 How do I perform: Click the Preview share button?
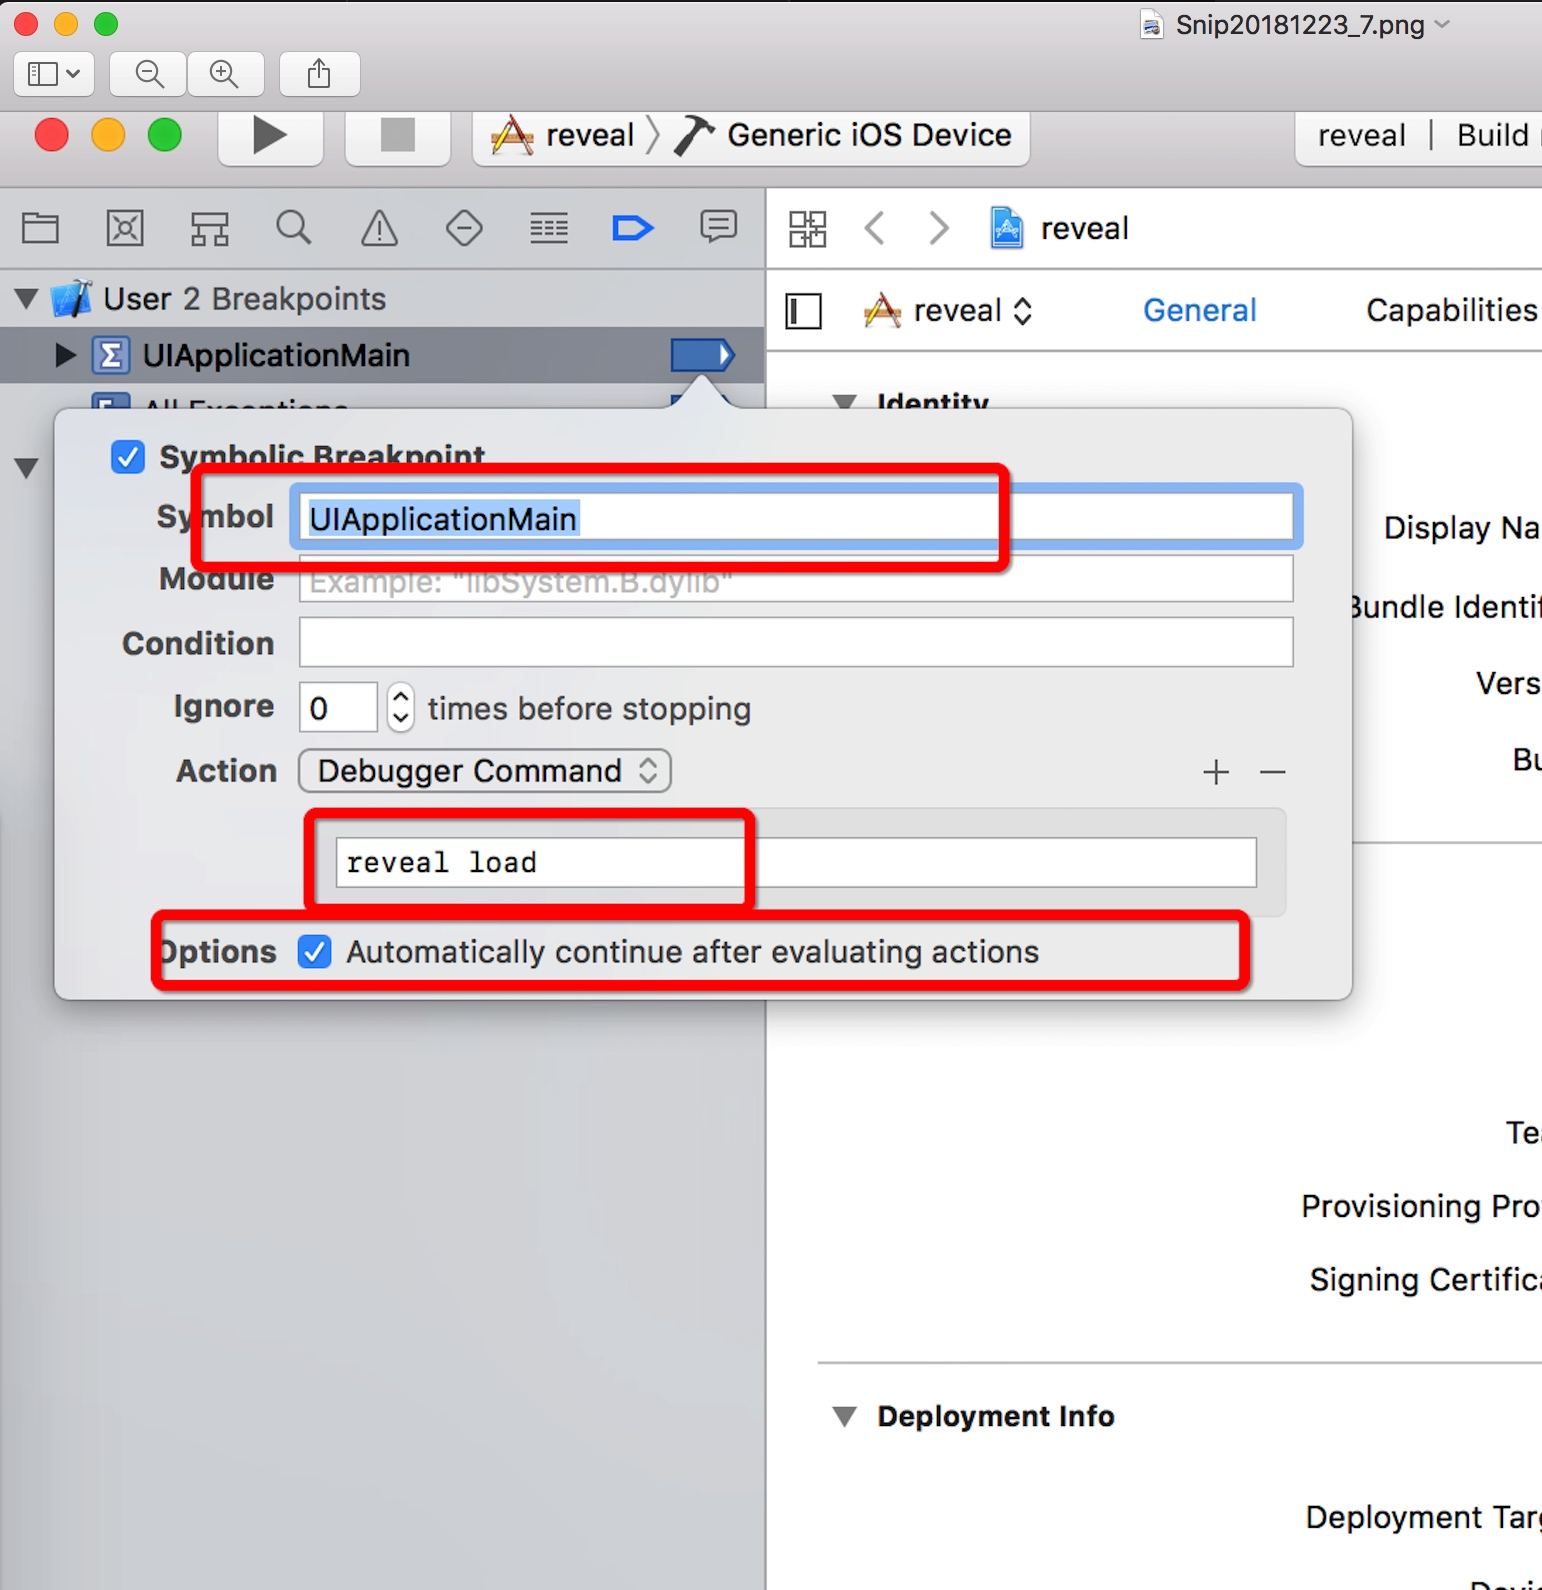319,74
